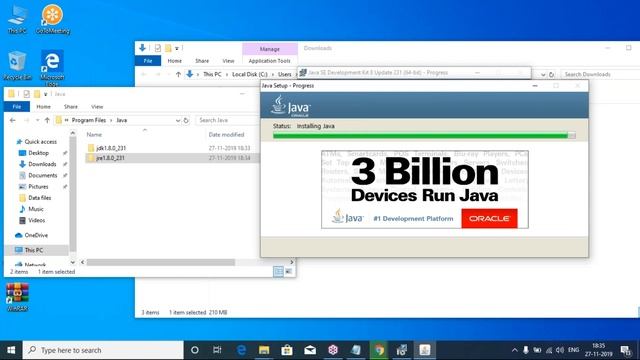Select jre1.8.0_231 folder
The image size is (640, 360).
(x=110, y=158)
